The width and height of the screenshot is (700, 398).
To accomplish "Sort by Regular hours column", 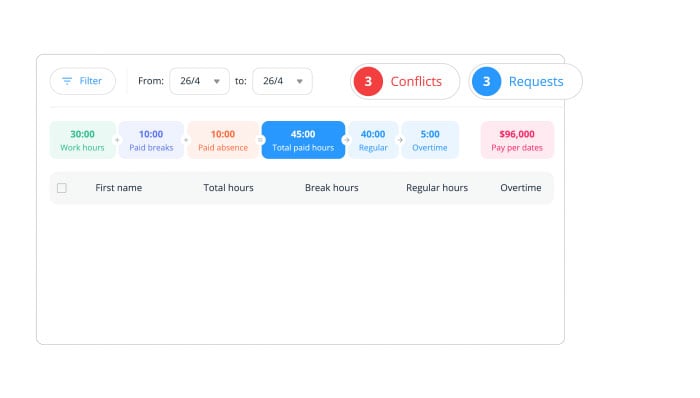I will tap(437, 188).
